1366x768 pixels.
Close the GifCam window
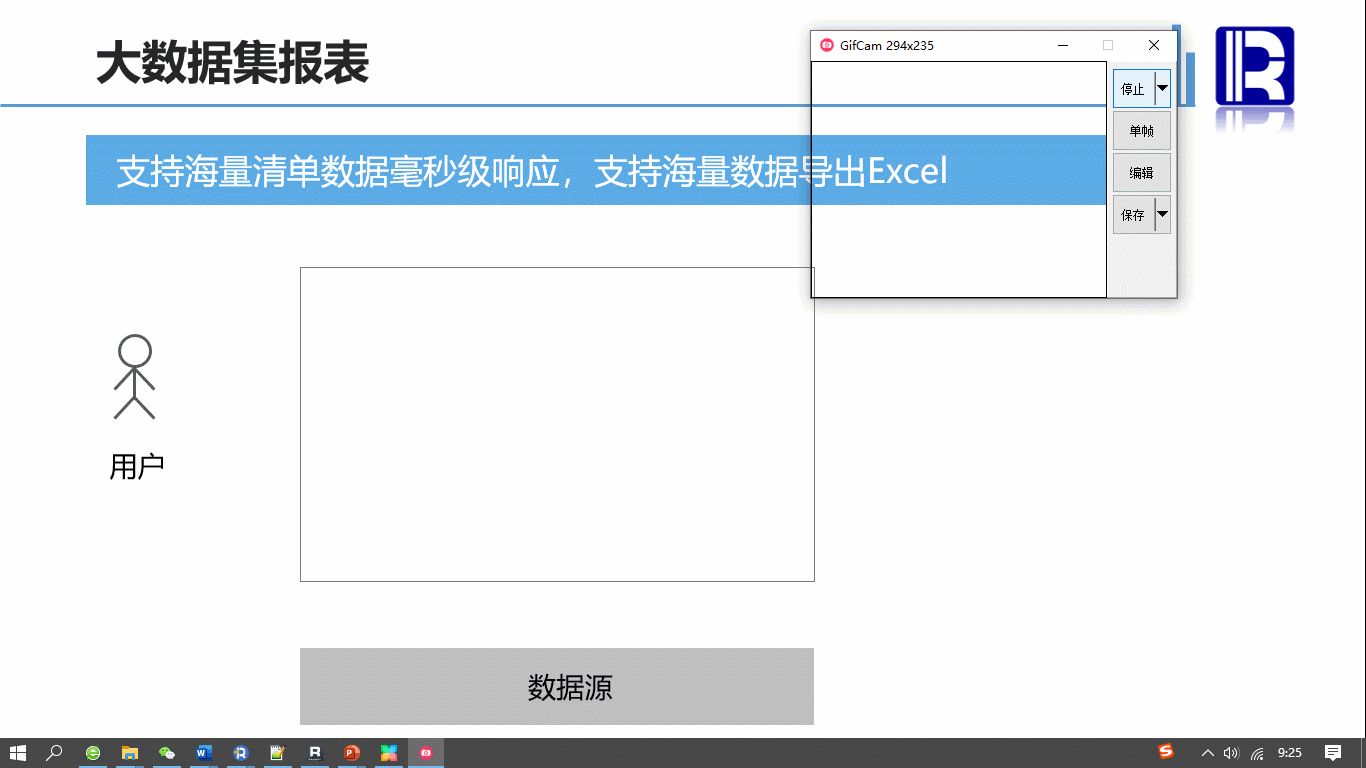pos(1154,45)
